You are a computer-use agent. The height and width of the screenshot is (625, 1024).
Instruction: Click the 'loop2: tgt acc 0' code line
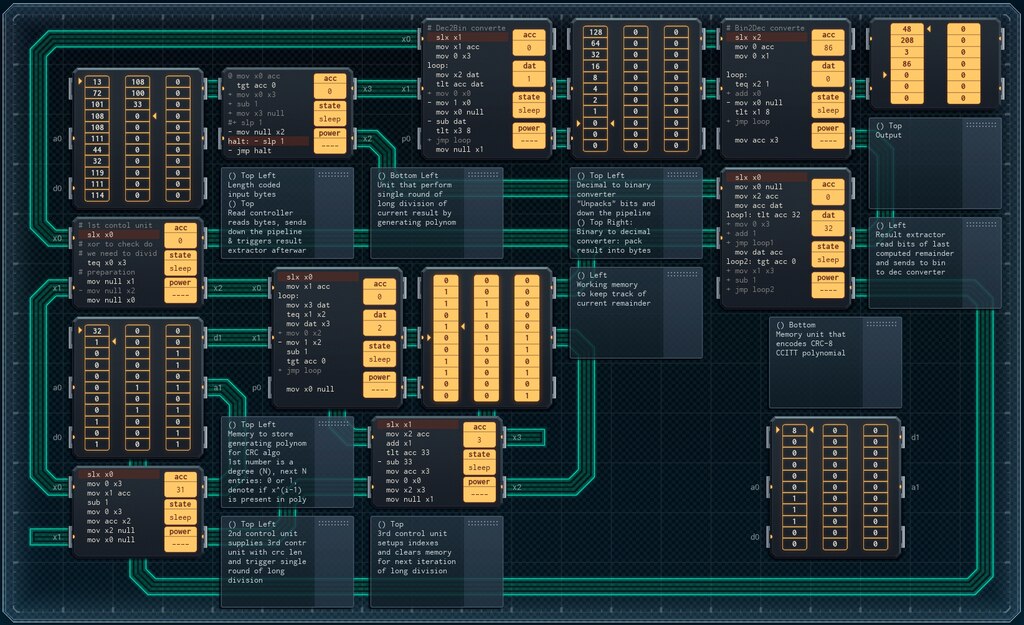pos(761,261)
